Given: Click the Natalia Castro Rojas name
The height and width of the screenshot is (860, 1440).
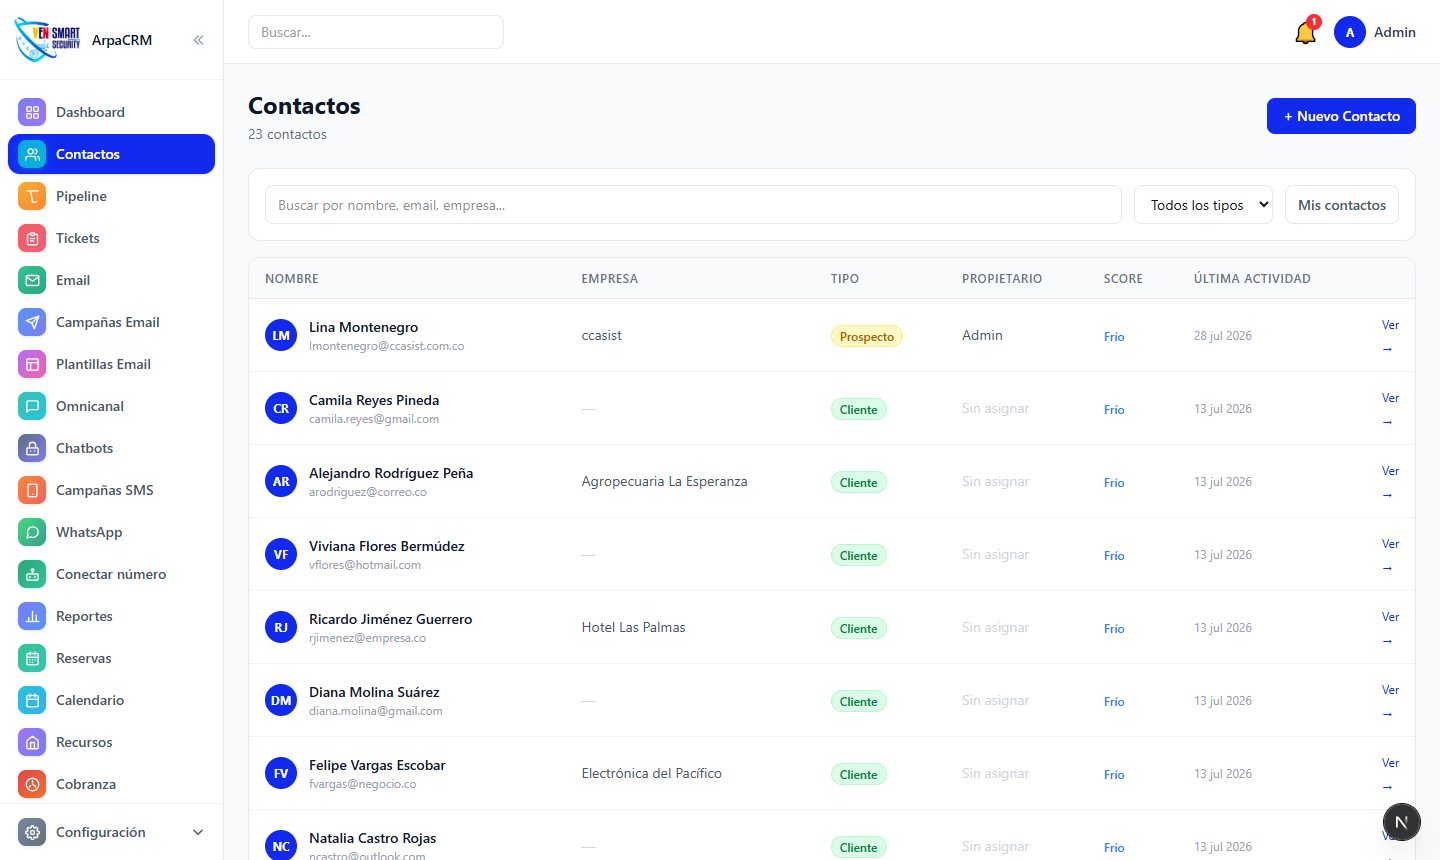Looking at the screenshot, I should coord(372,838).
